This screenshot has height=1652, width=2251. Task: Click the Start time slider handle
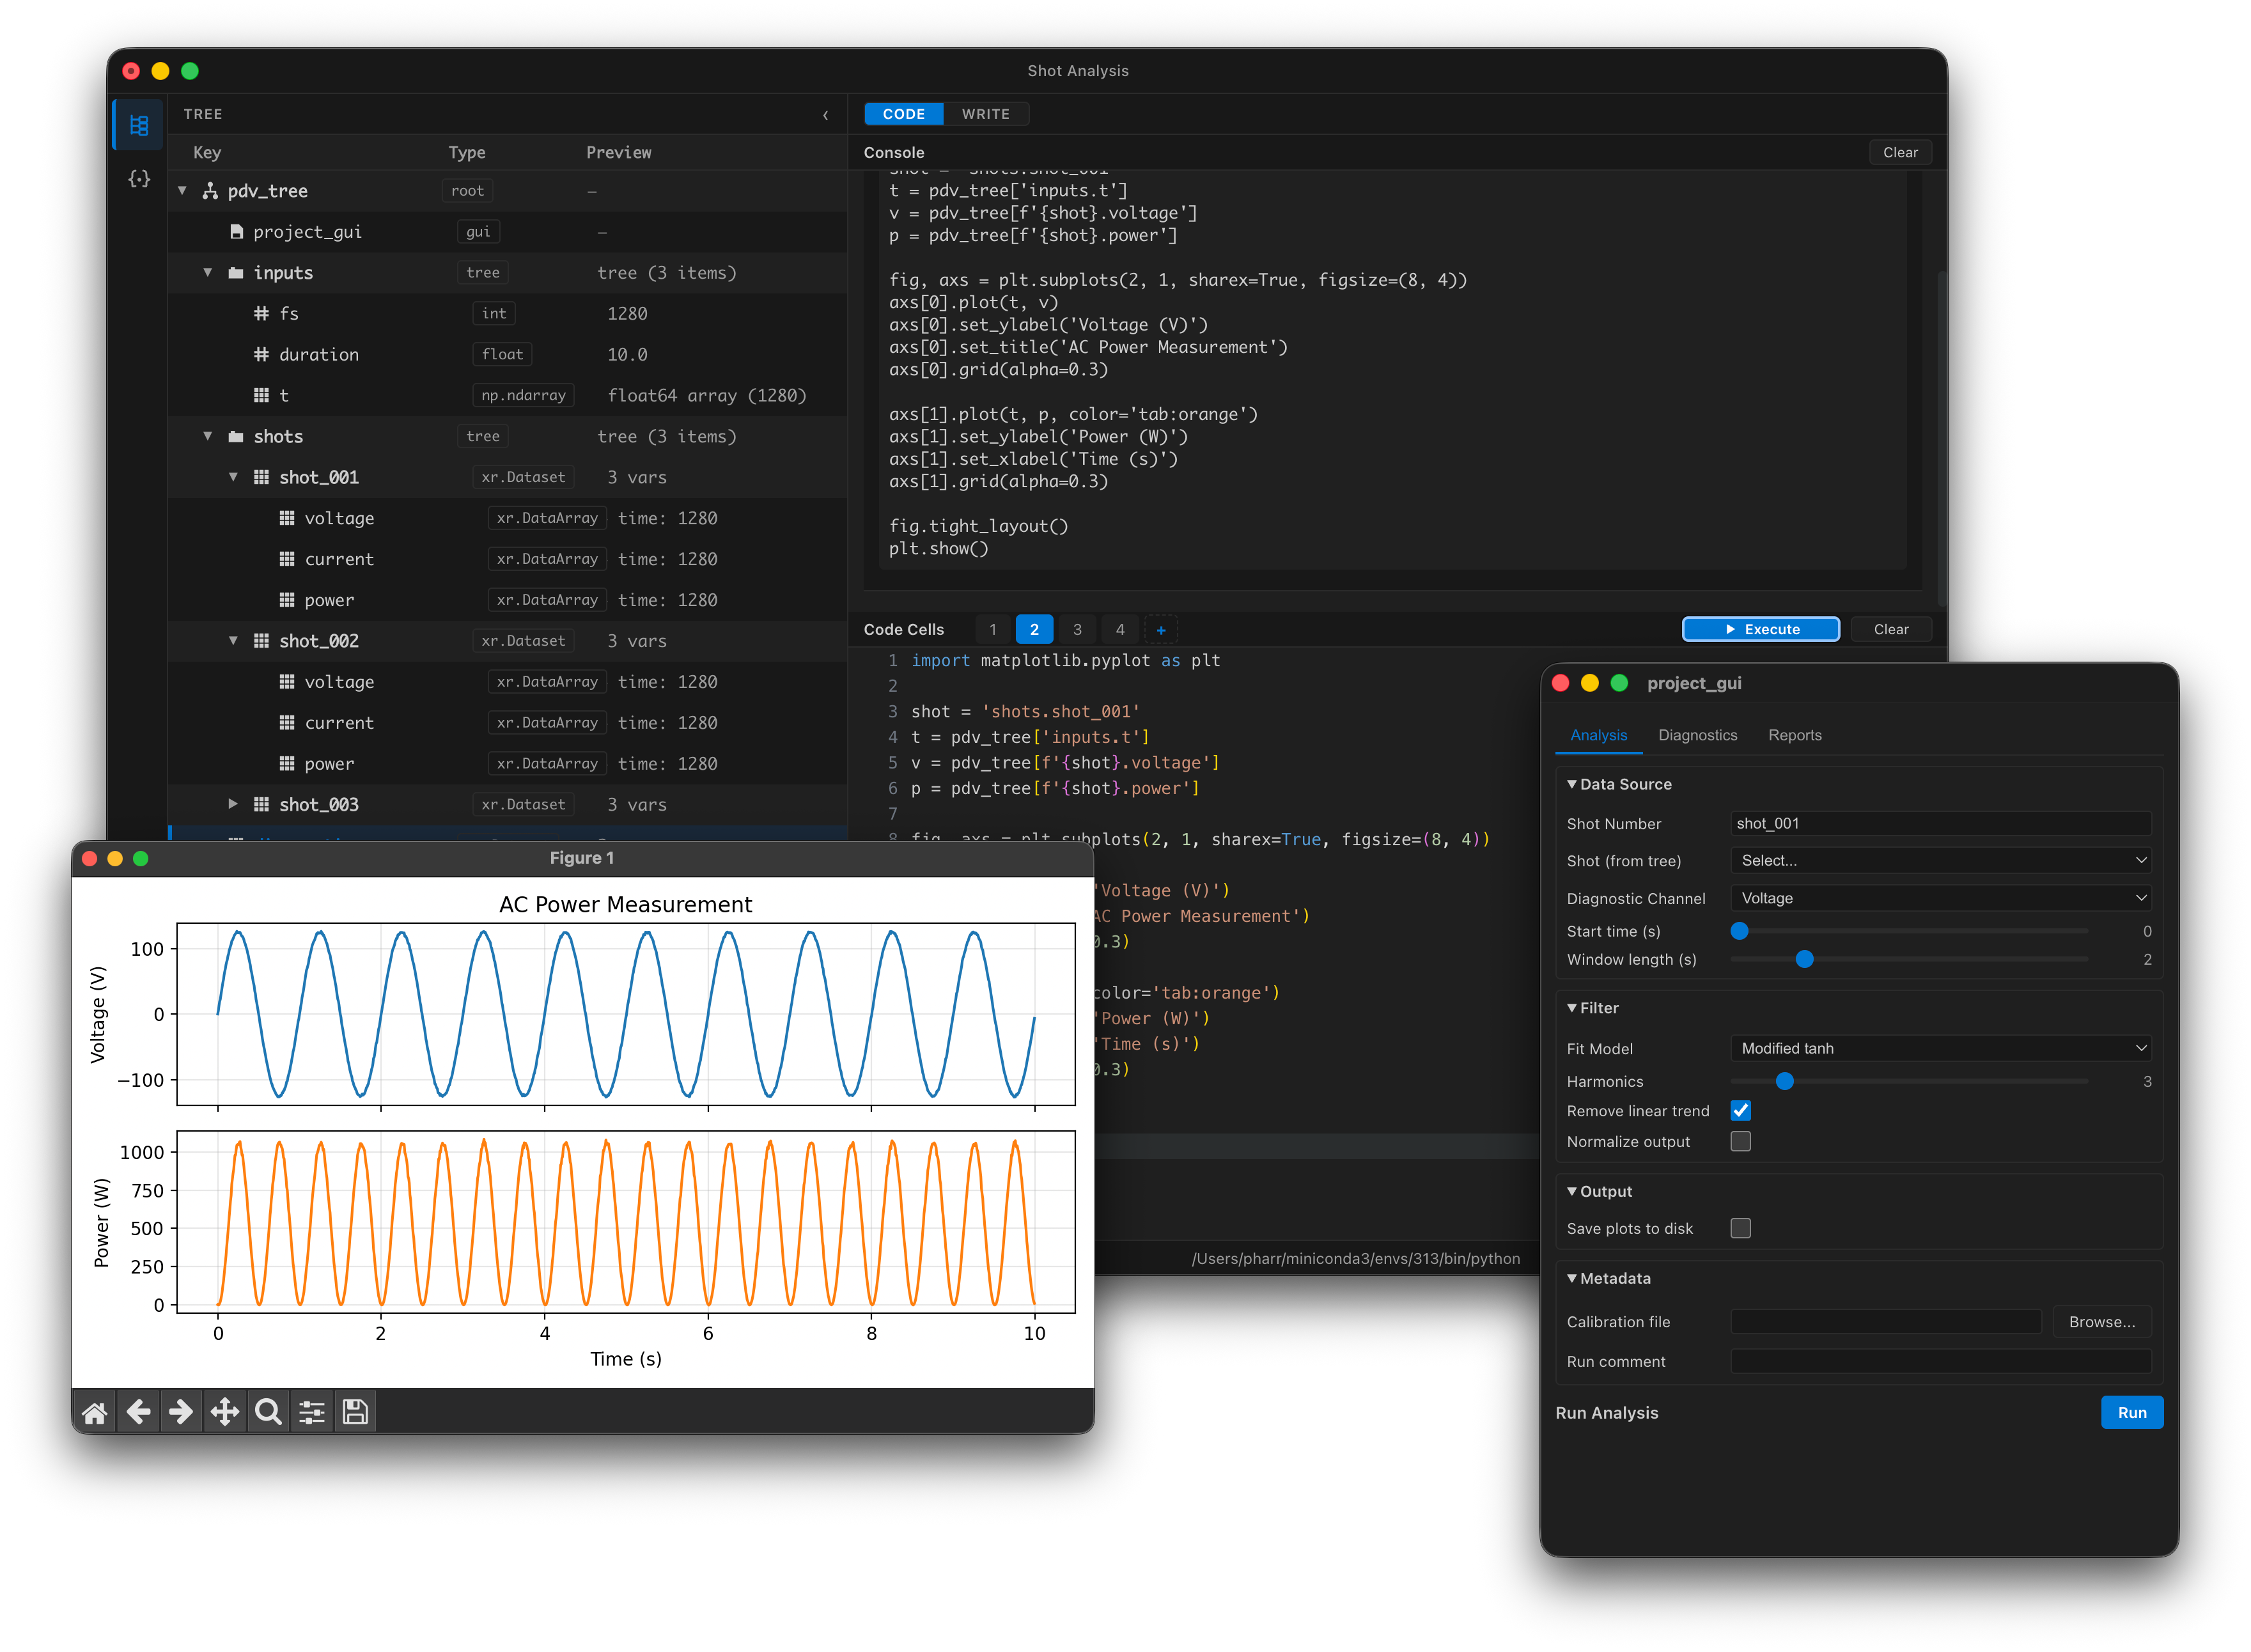pyautogui.click(x=1740, y=932)
